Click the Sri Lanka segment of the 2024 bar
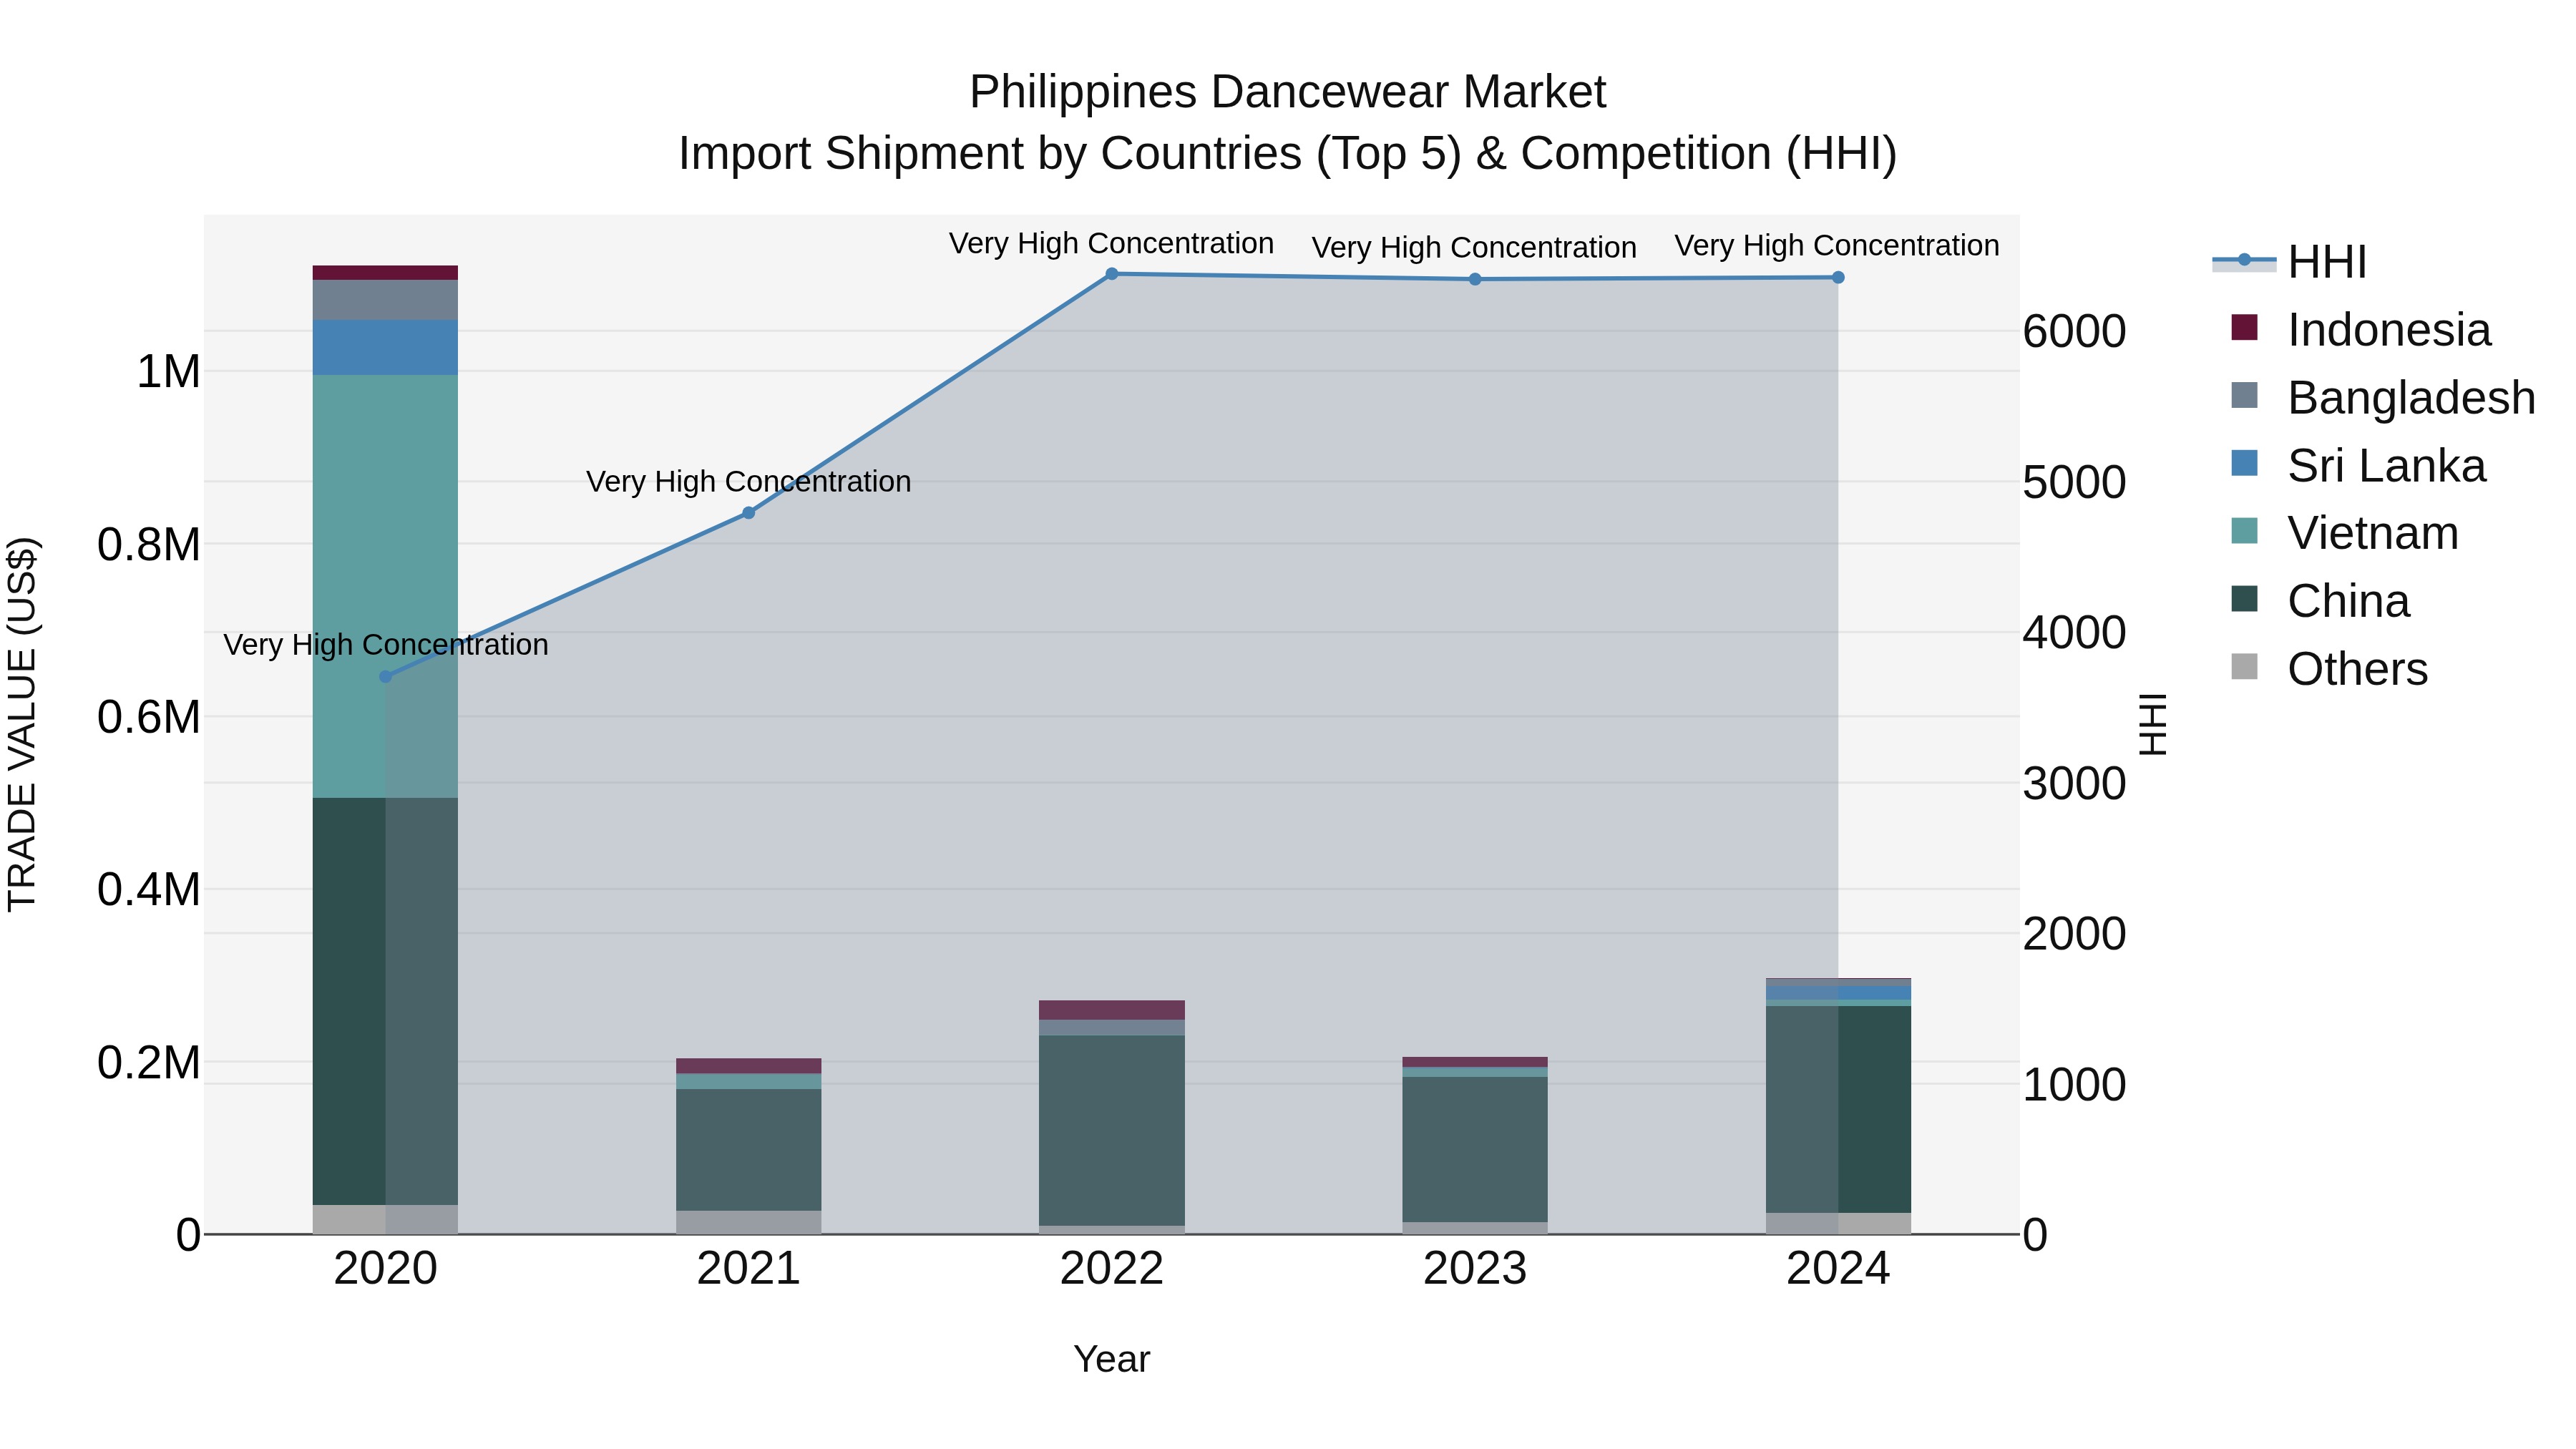 point(1838,993)
